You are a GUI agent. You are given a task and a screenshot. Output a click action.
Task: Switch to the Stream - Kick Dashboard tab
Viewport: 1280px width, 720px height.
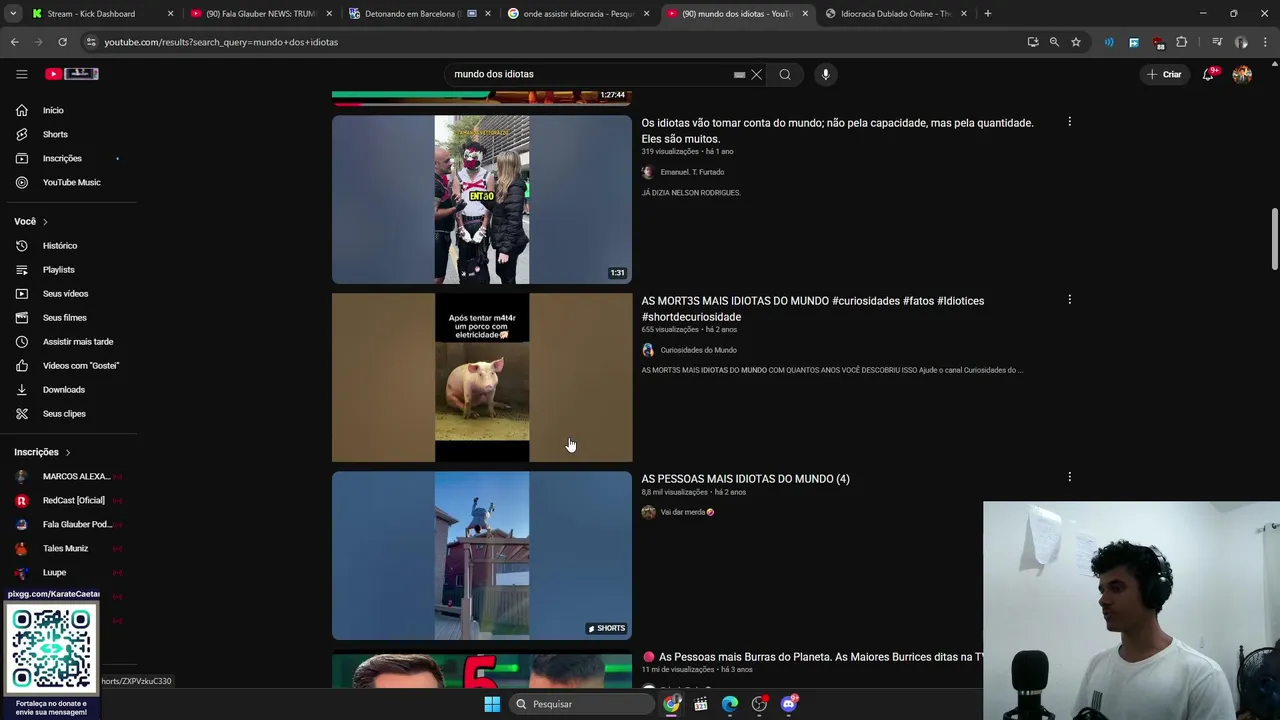[100, 14]
